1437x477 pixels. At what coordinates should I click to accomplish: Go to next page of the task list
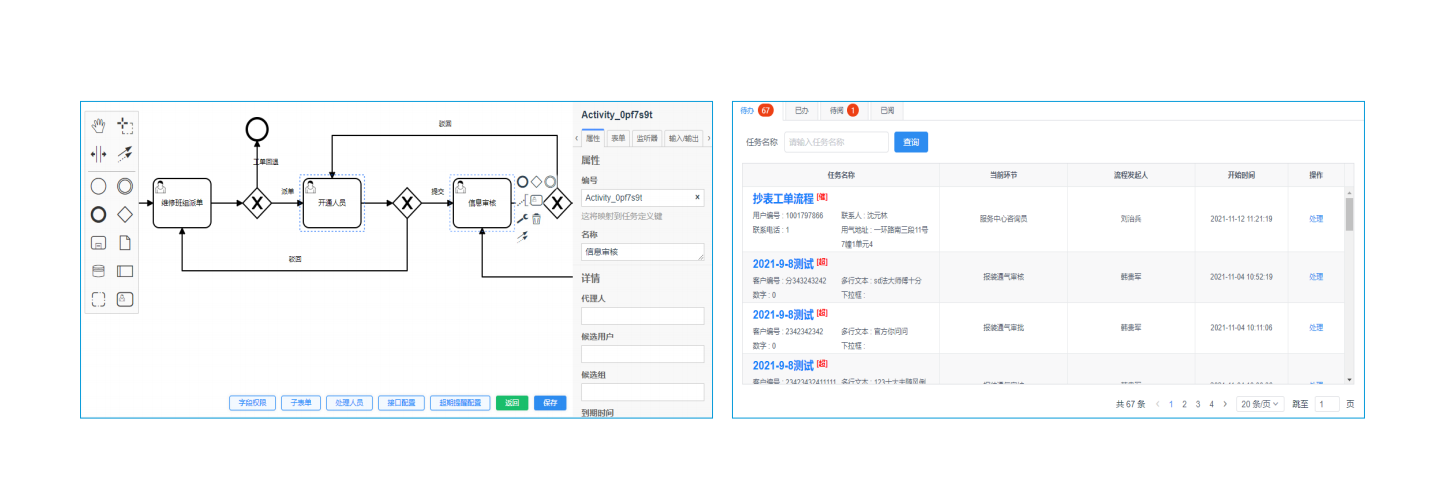tap(1225, 404)
